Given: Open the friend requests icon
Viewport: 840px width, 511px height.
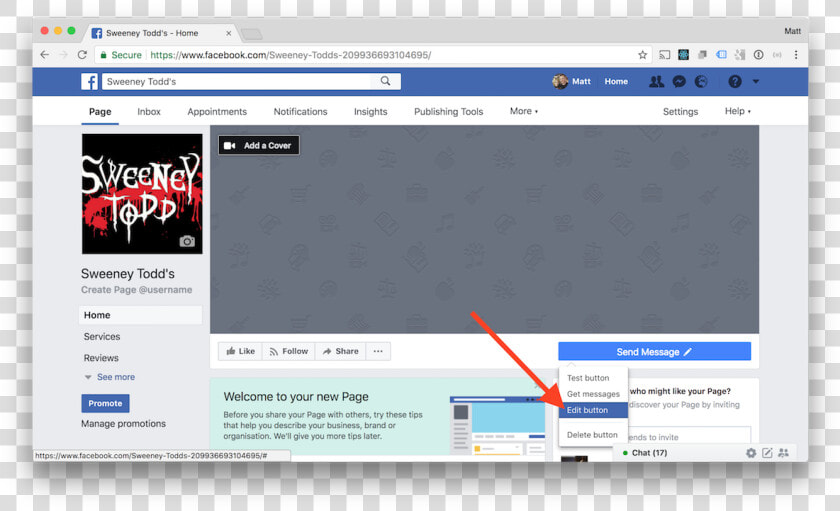Looking at the screenshot, I should coord(656,81).
